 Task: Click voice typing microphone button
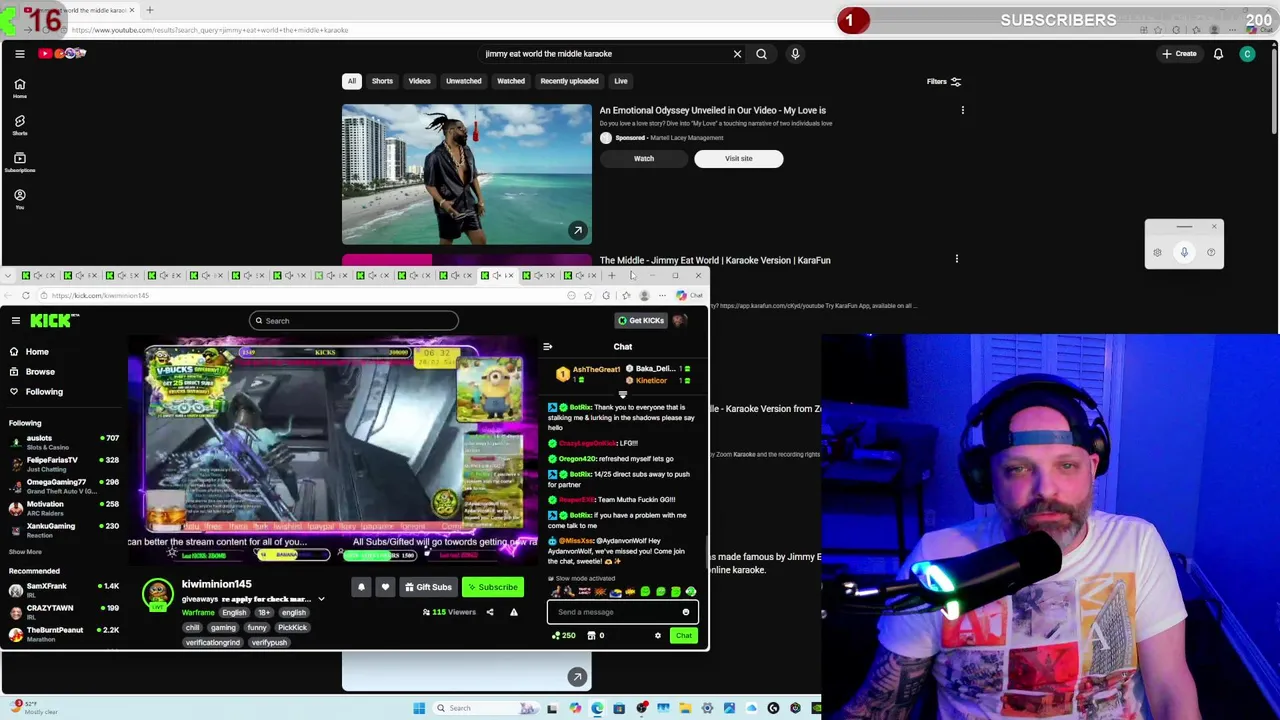1184,253
